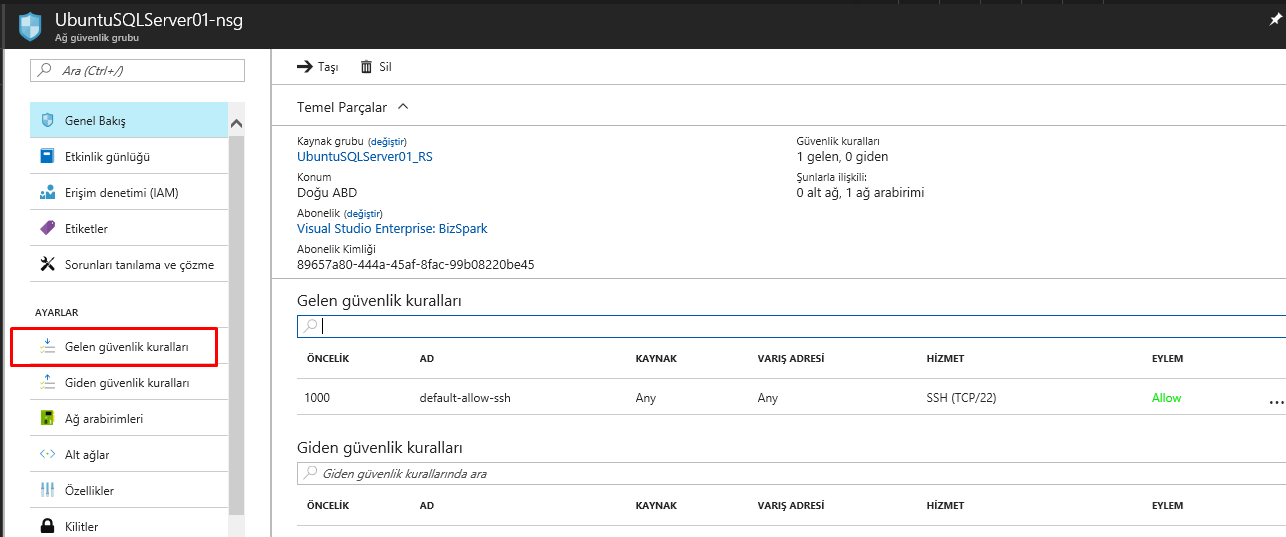Click the Kilitler padlock icon
The width and height of the screenshot is (1286, 537).
[x=47, y=526]
